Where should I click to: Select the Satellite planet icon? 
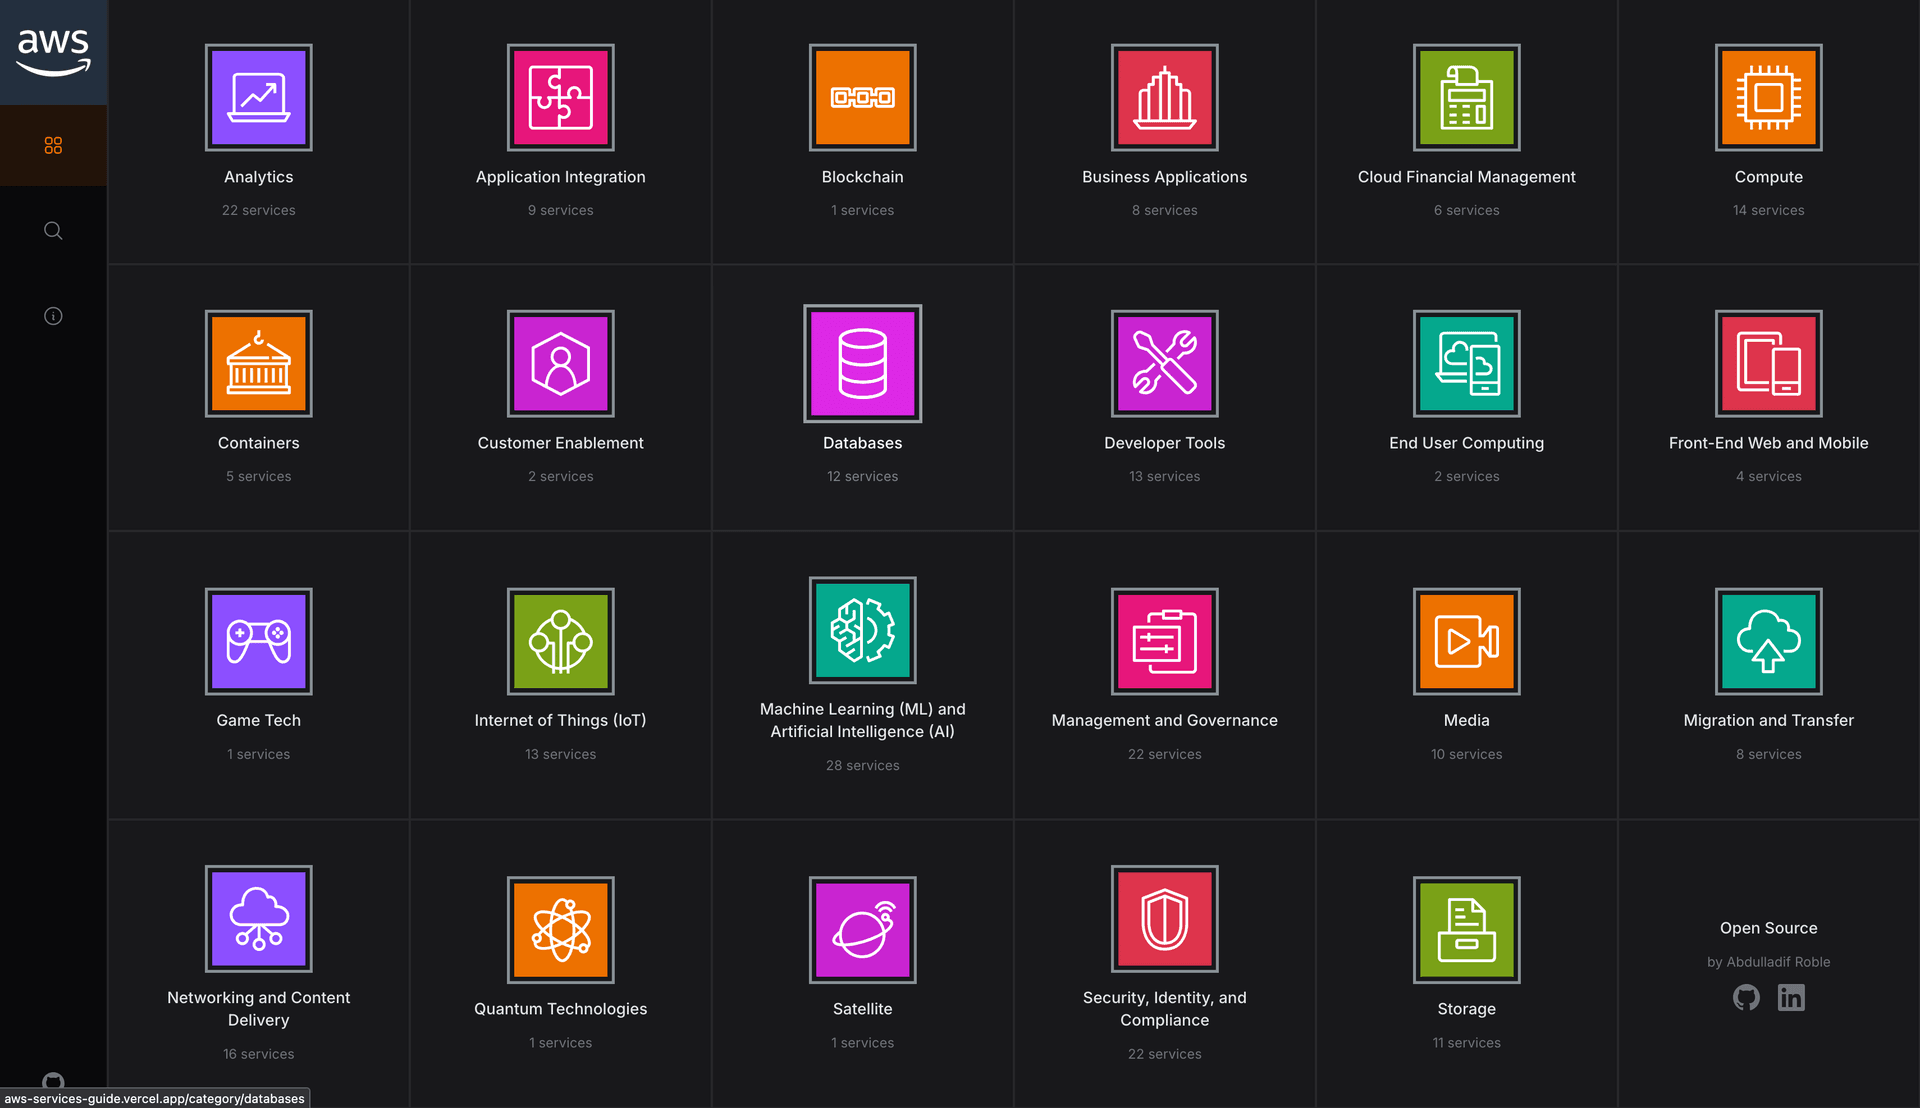coord(862,930)
